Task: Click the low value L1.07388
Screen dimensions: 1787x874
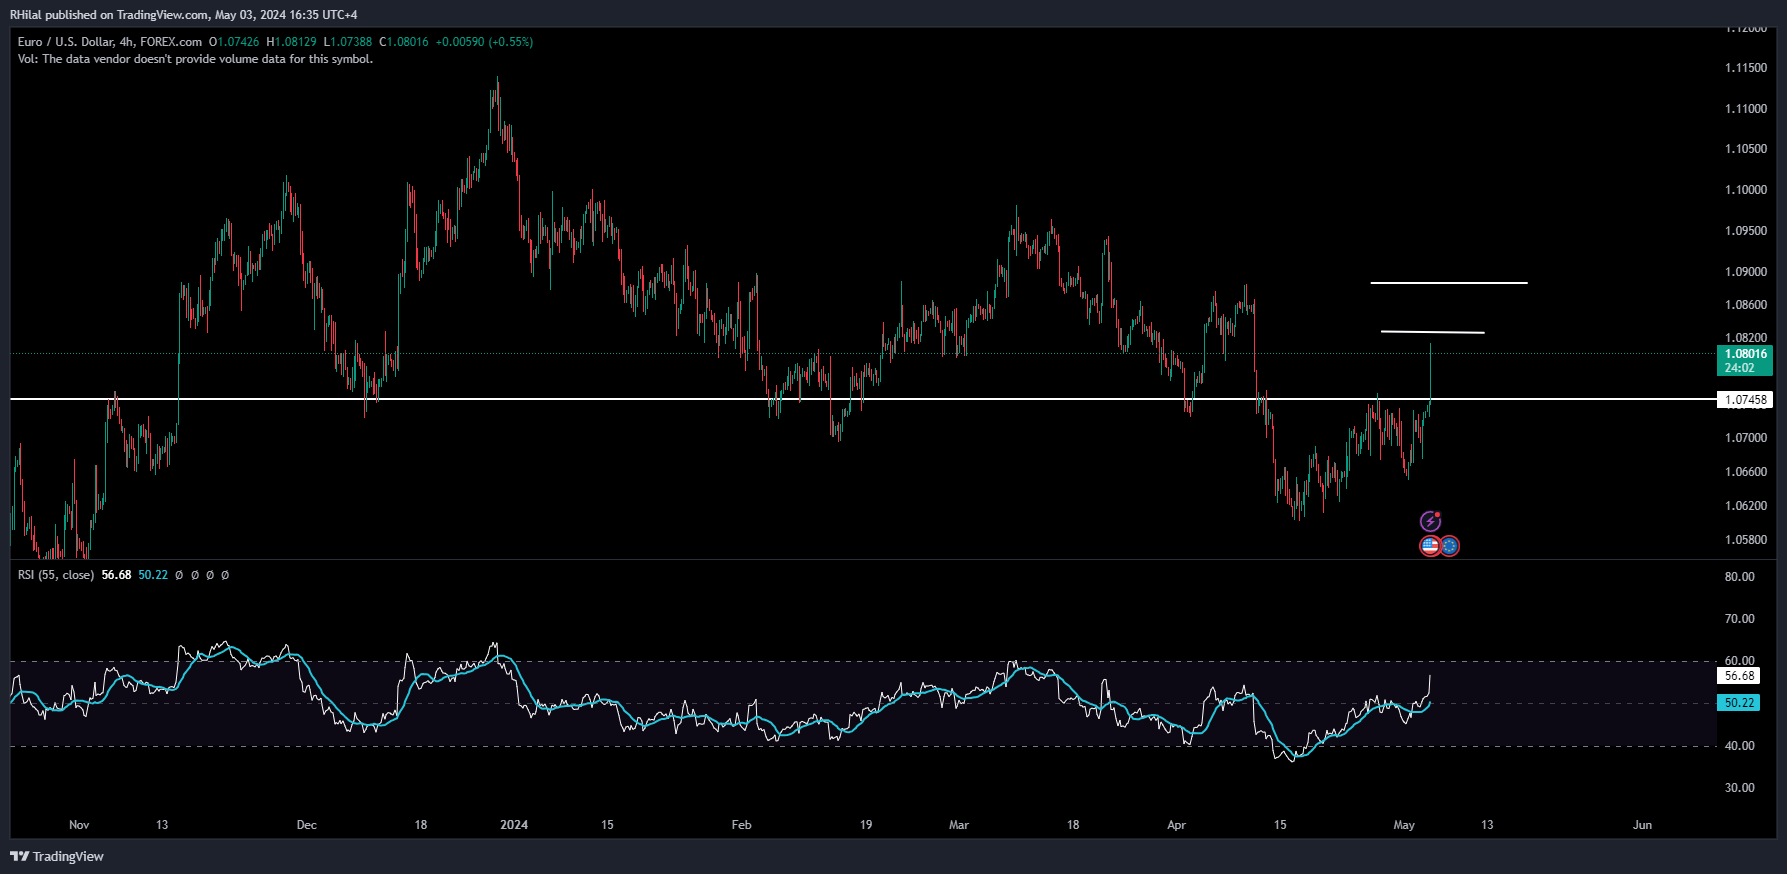Action: click(348, 42)
